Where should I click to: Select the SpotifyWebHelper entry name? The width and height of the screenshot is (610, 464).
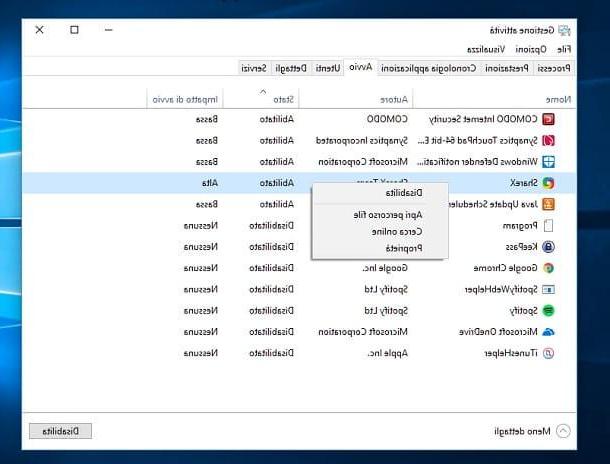(x=501, y=289)
